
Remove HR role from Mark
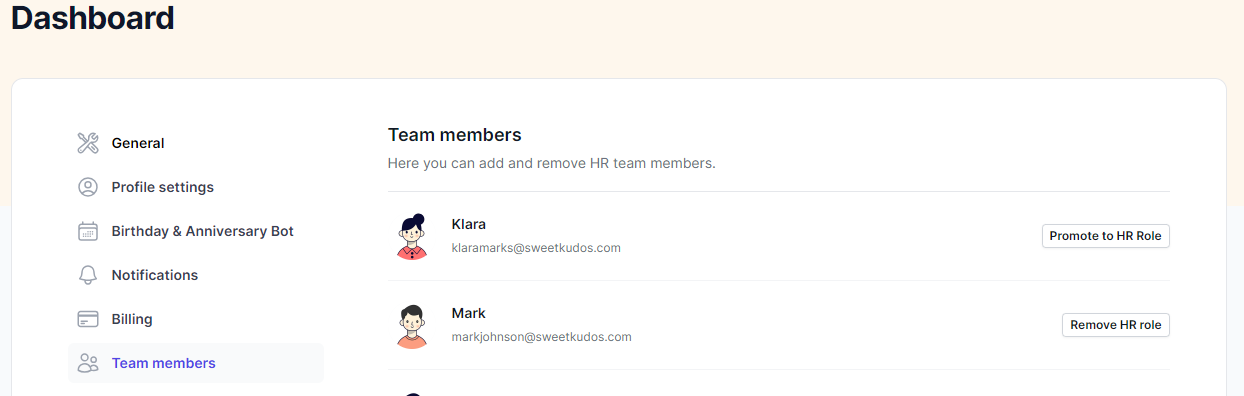tap(1115, 325)
